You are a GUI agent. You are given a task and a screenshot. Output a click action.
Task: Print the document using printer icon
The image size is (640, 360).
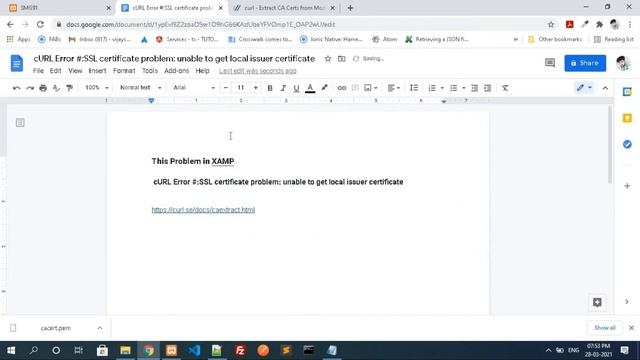coord(43,88)
